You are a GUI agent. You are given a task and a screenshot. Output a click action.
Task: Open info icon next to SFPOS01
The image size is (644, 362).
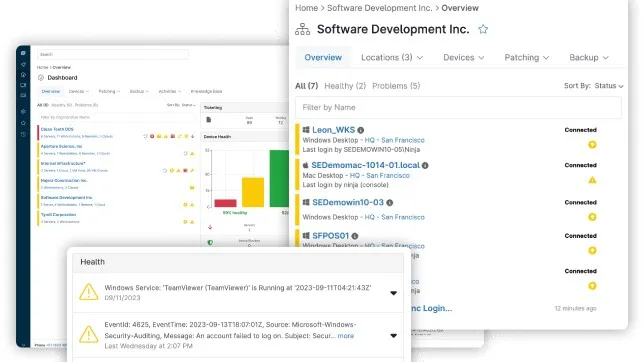tap(355, 236)
